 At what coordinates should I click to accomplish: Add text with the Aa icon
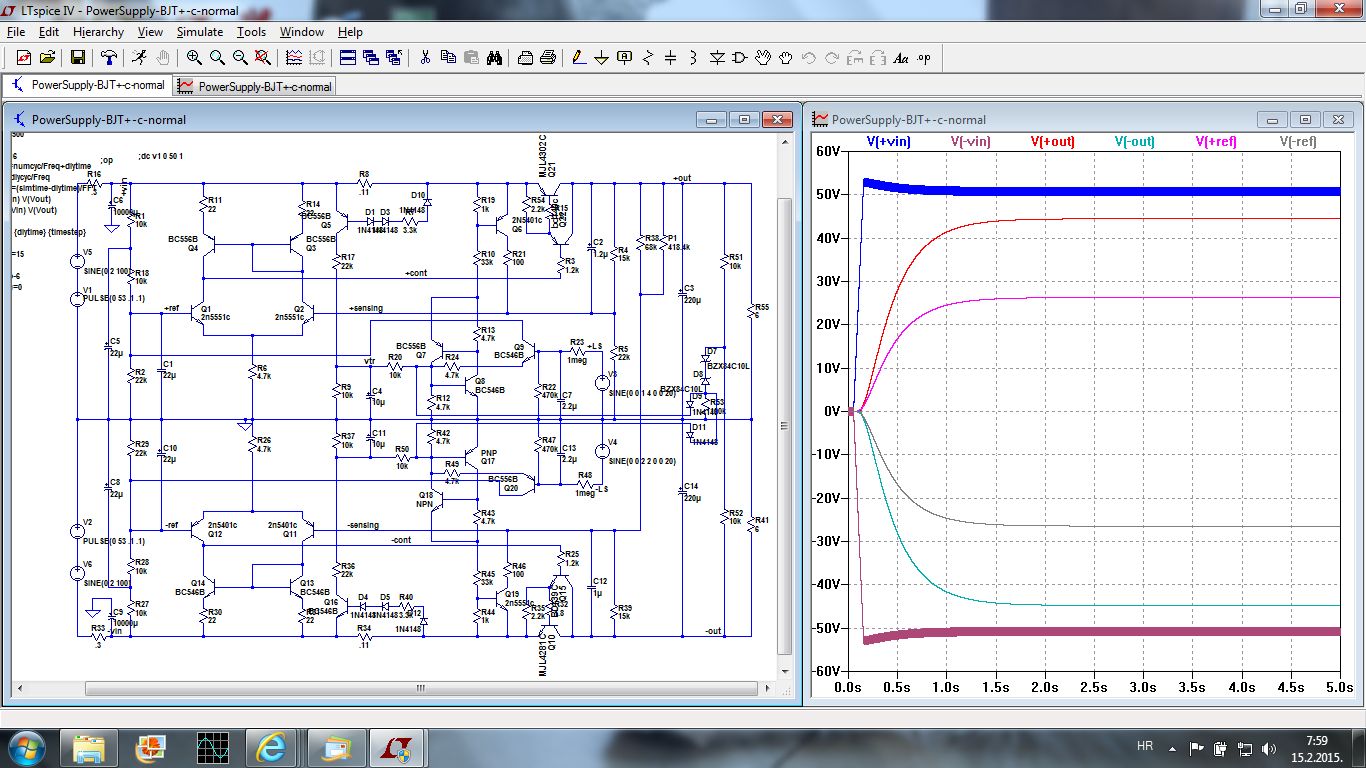[901, 58]
